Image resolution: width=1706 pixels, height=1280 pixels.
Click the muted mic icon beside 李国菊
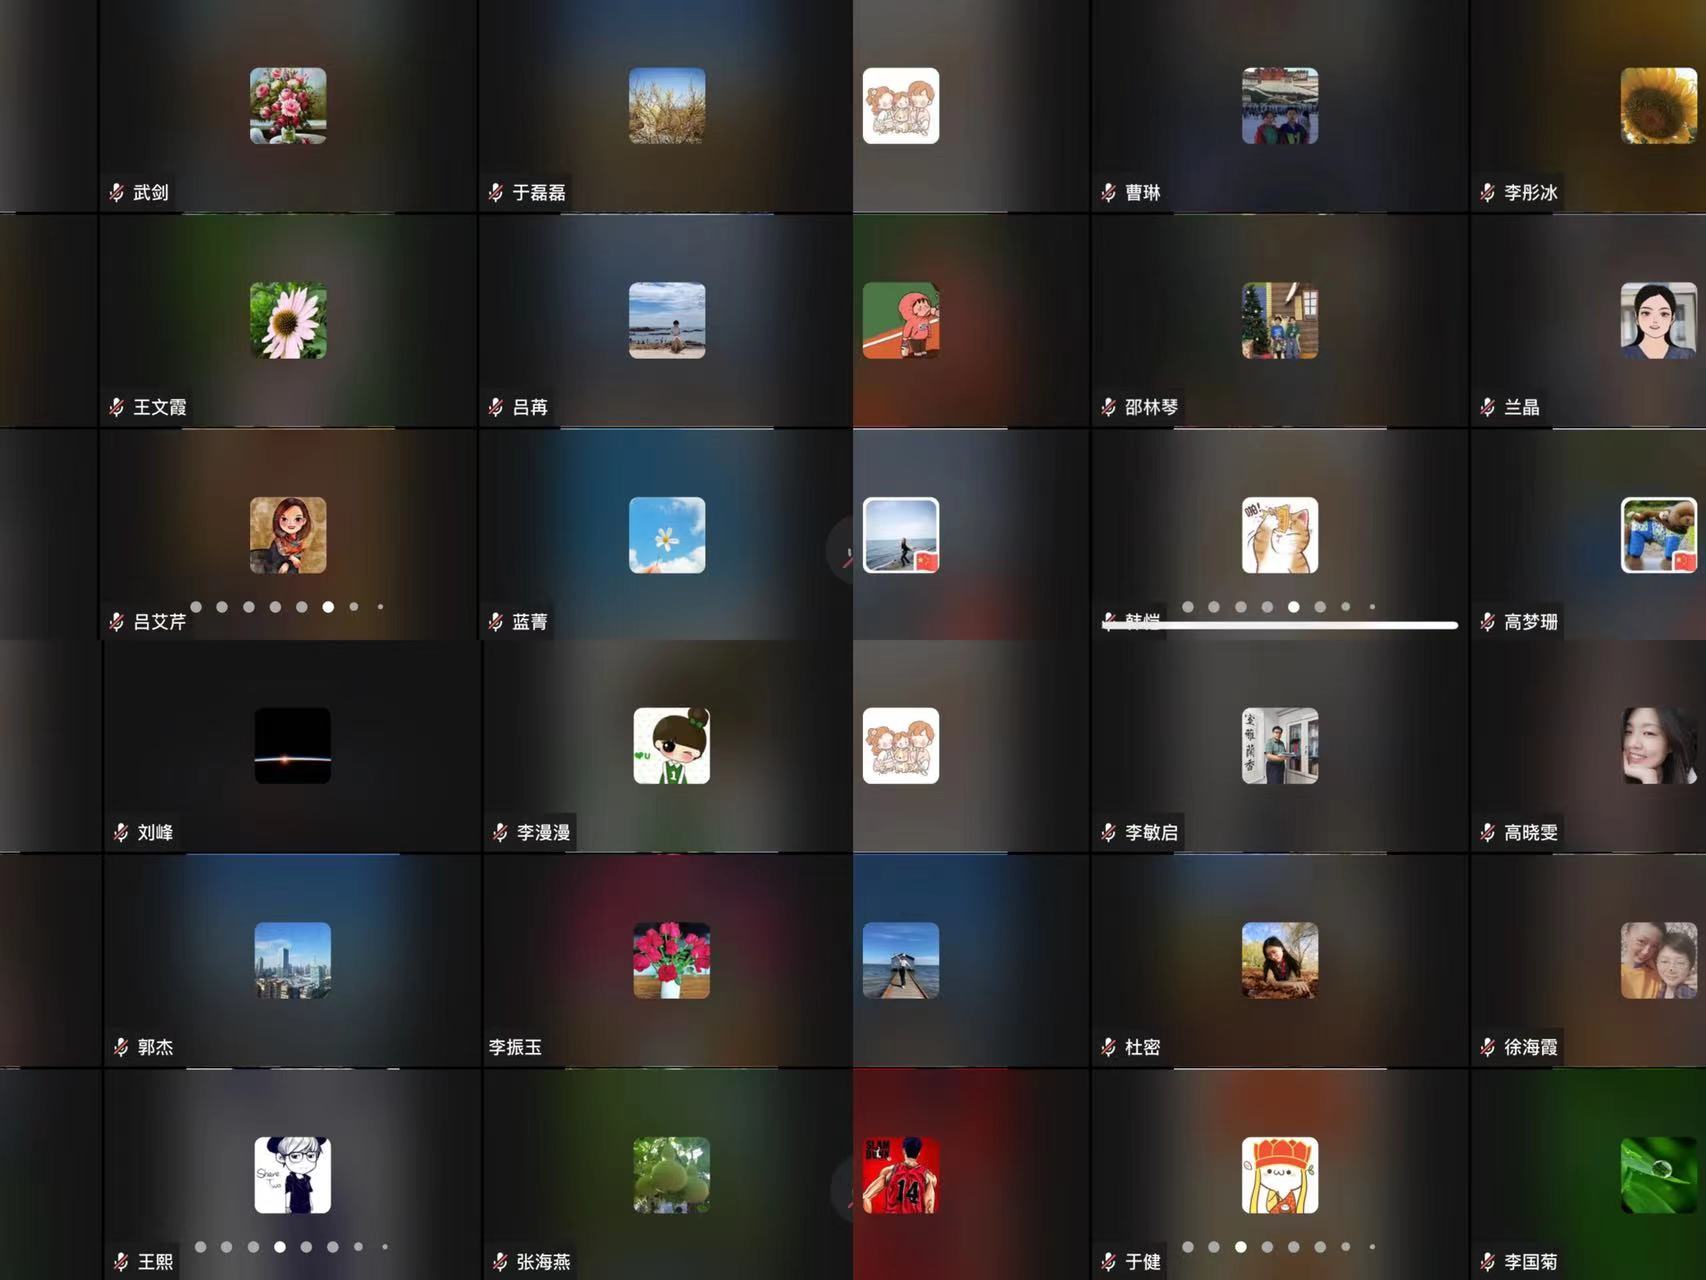click(x=1488, y=1262)
